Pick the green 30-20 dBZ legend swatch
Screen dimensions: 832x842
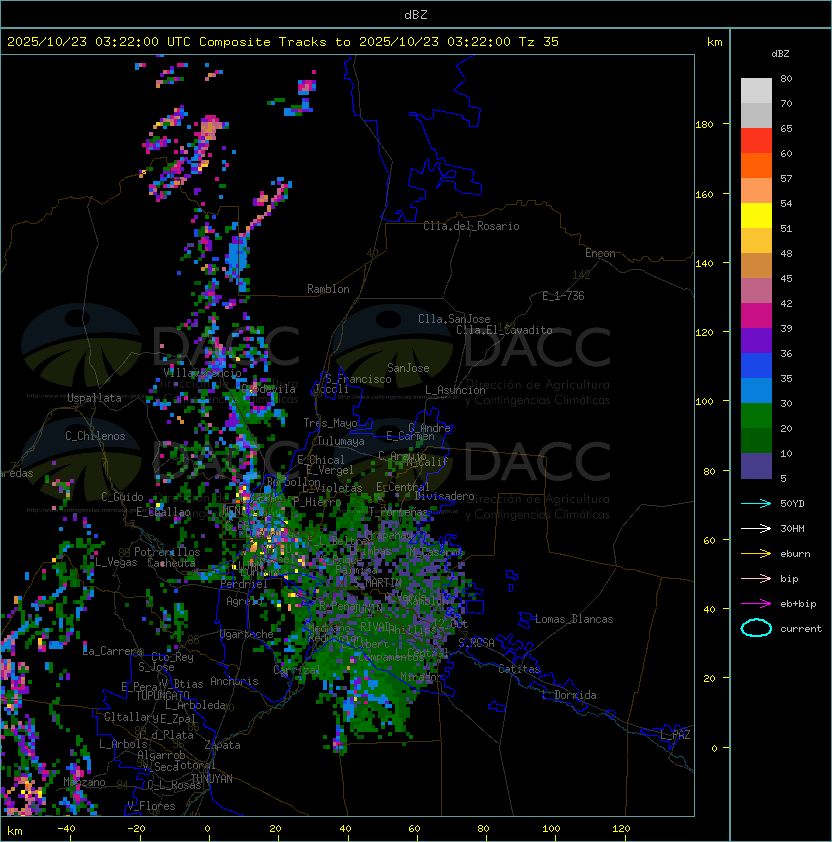756,416
